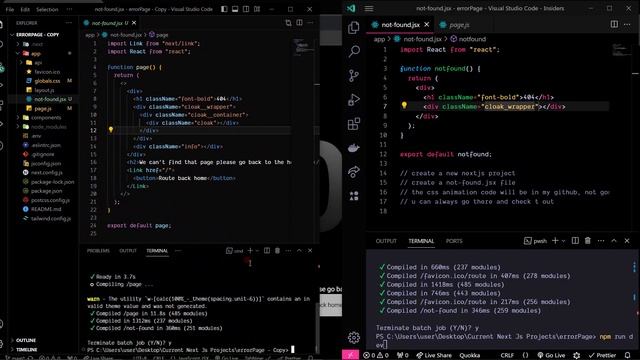640x360 pixels.
Task: Open changes compare icon in left editor toolbar
Action: (289, 23)
